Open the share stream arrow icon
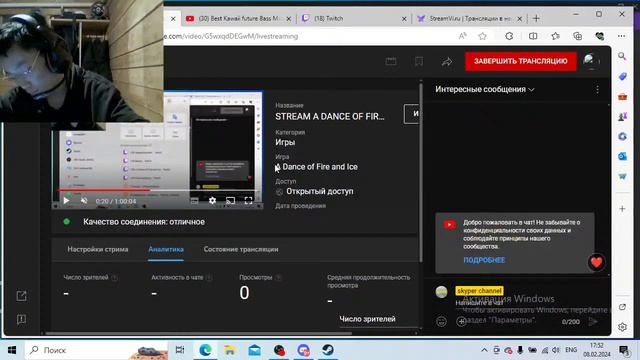This screenshot has height=360, width=640. [x=447, y=62]
